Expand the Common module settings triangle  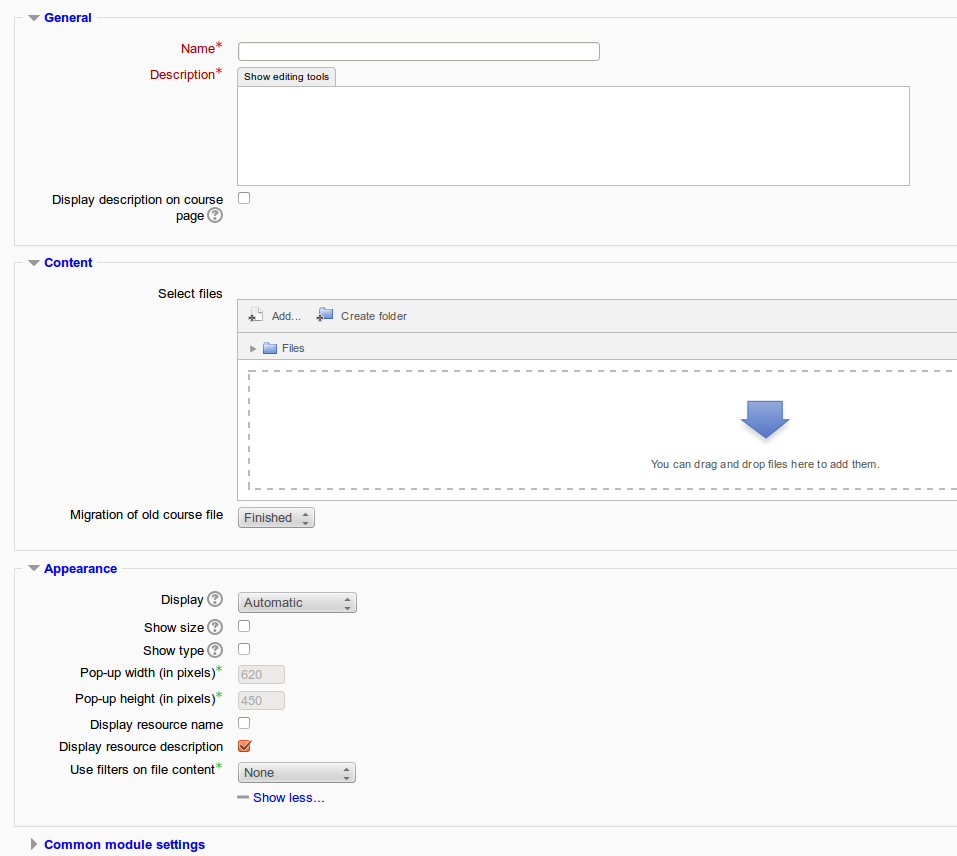pos(34,844)
